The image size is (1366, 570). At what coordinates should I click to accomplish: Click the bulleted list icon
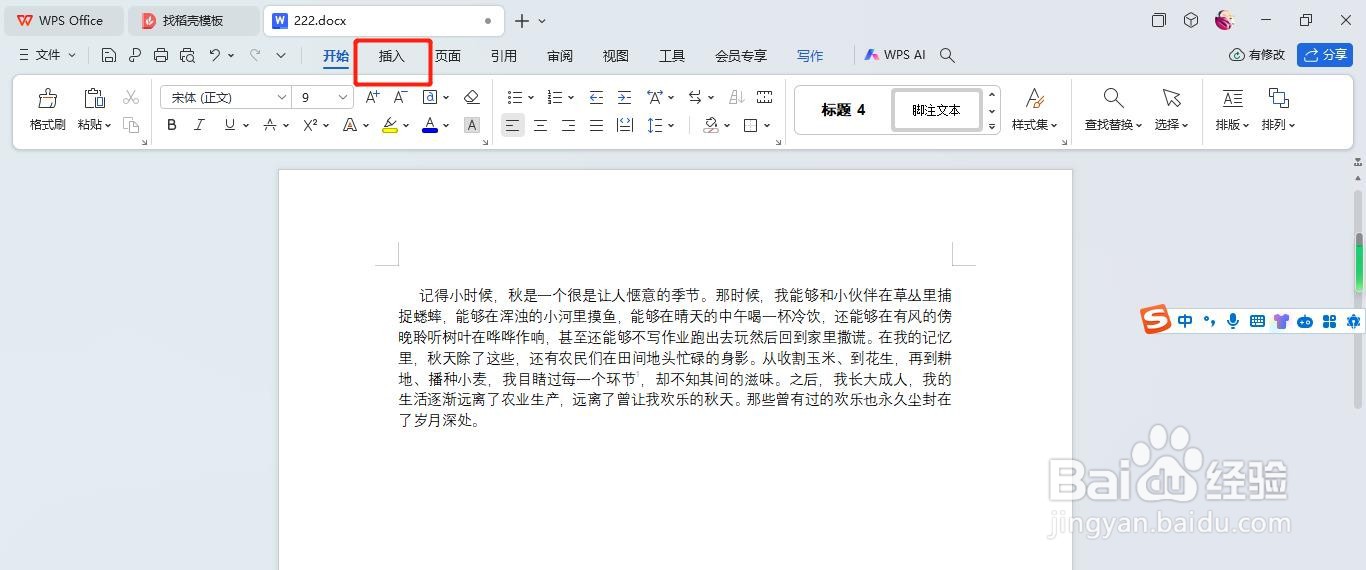tap(515, 97)
